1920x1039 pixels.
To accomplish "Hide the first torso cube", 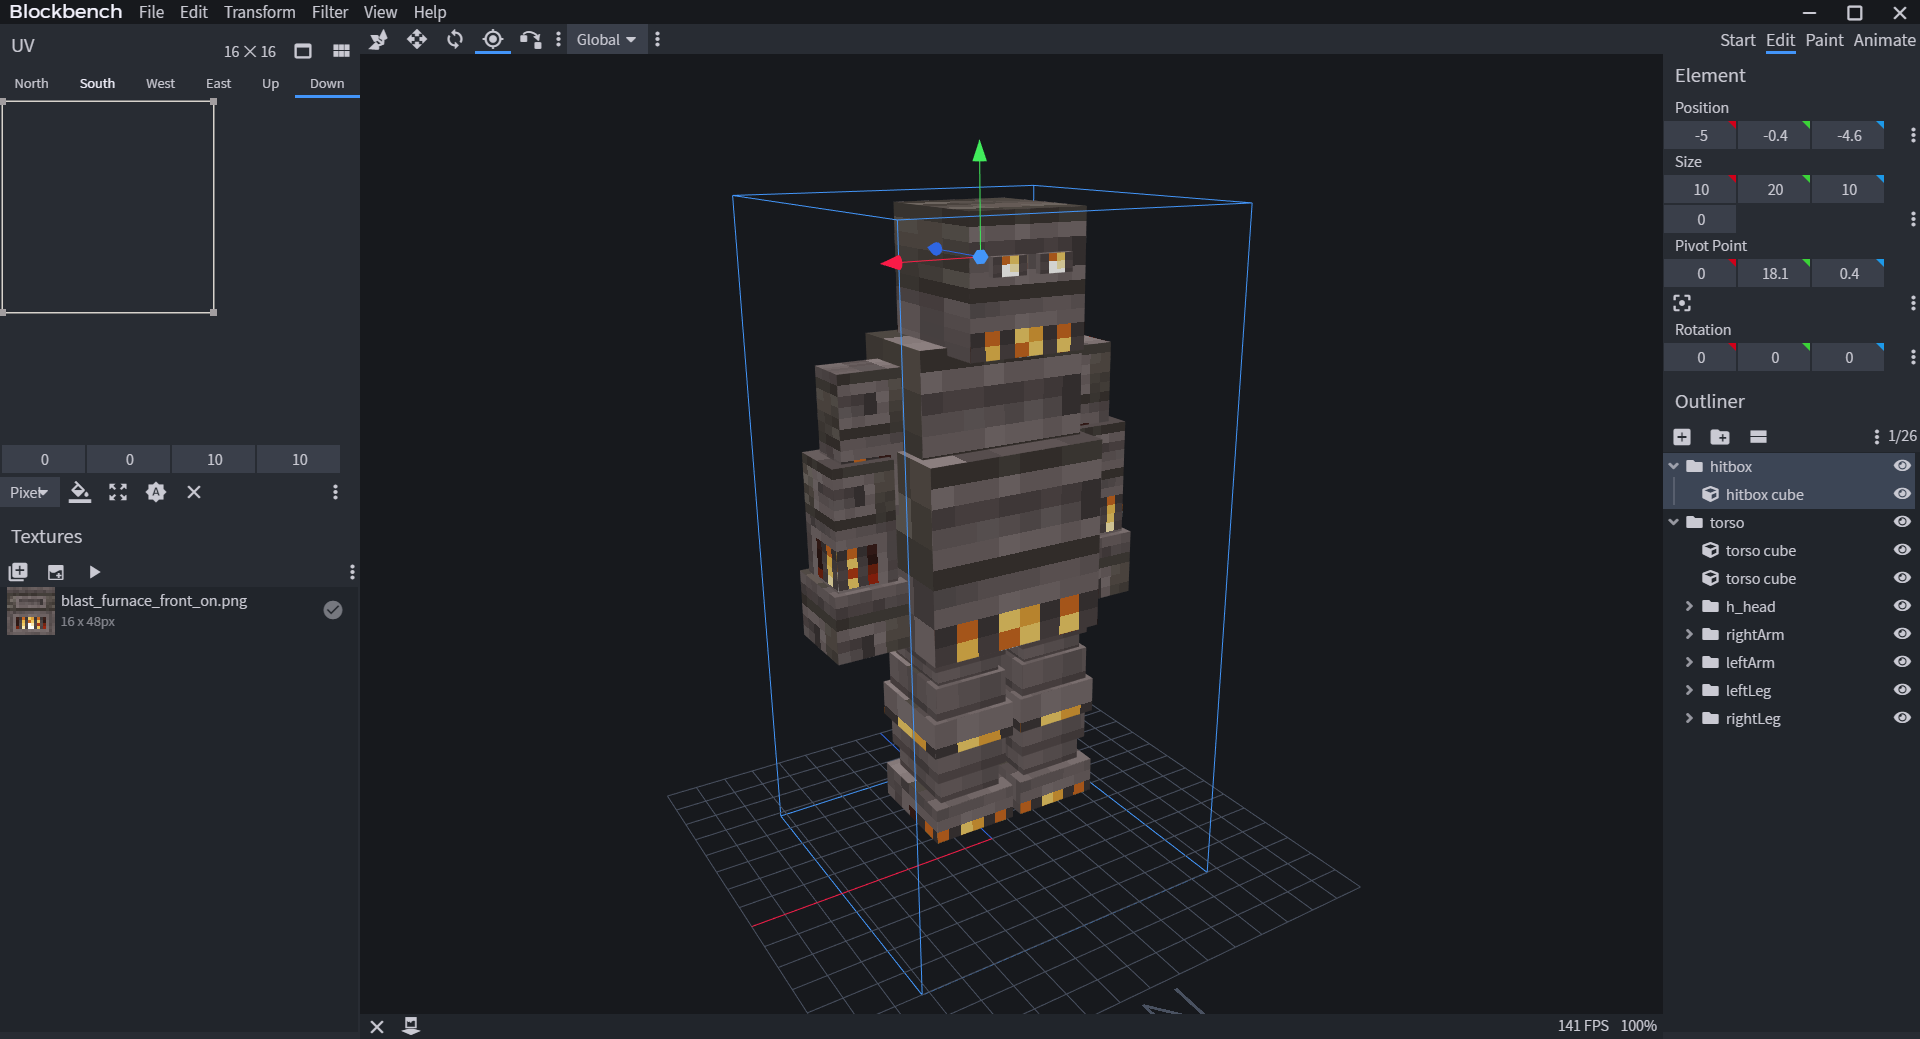I will (1902, 550).
